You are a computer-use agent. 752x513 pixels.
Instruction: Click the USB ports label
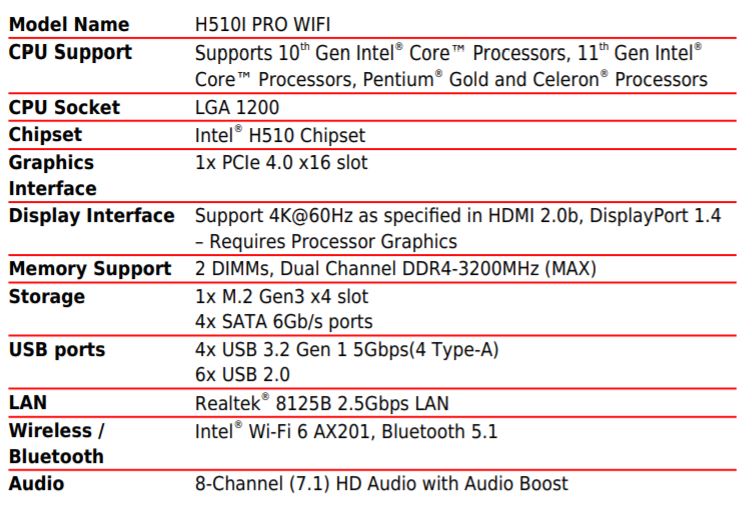pos(57,350)
